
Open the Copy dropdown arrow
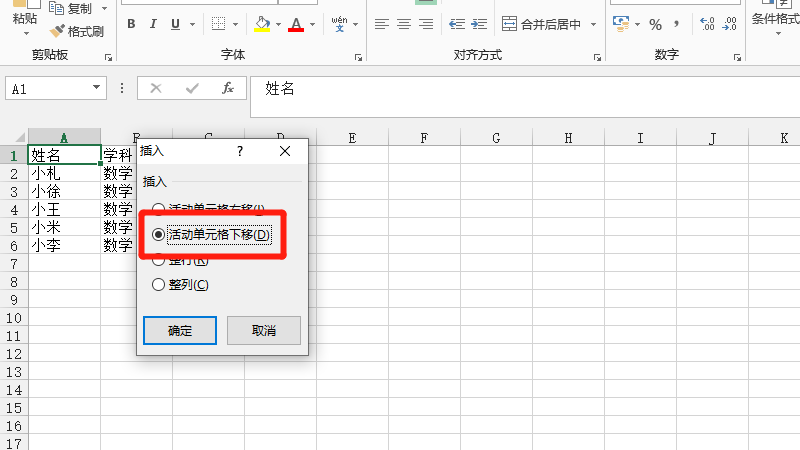click(105, 9)
